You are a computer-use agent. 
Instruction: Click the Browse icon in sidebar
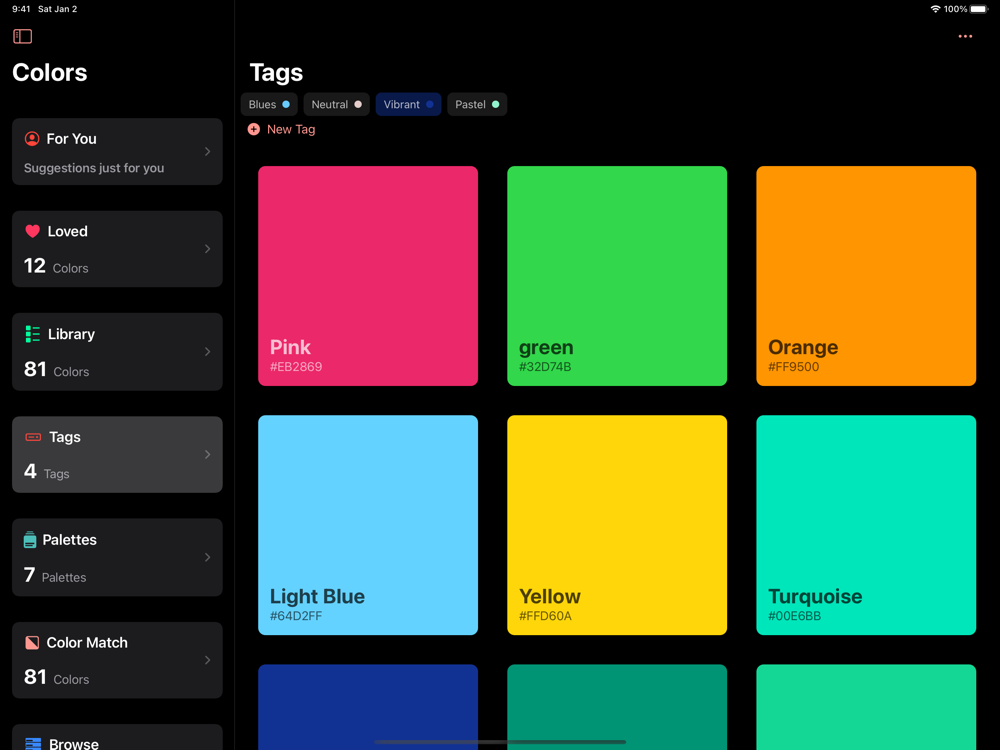(33, 744)
